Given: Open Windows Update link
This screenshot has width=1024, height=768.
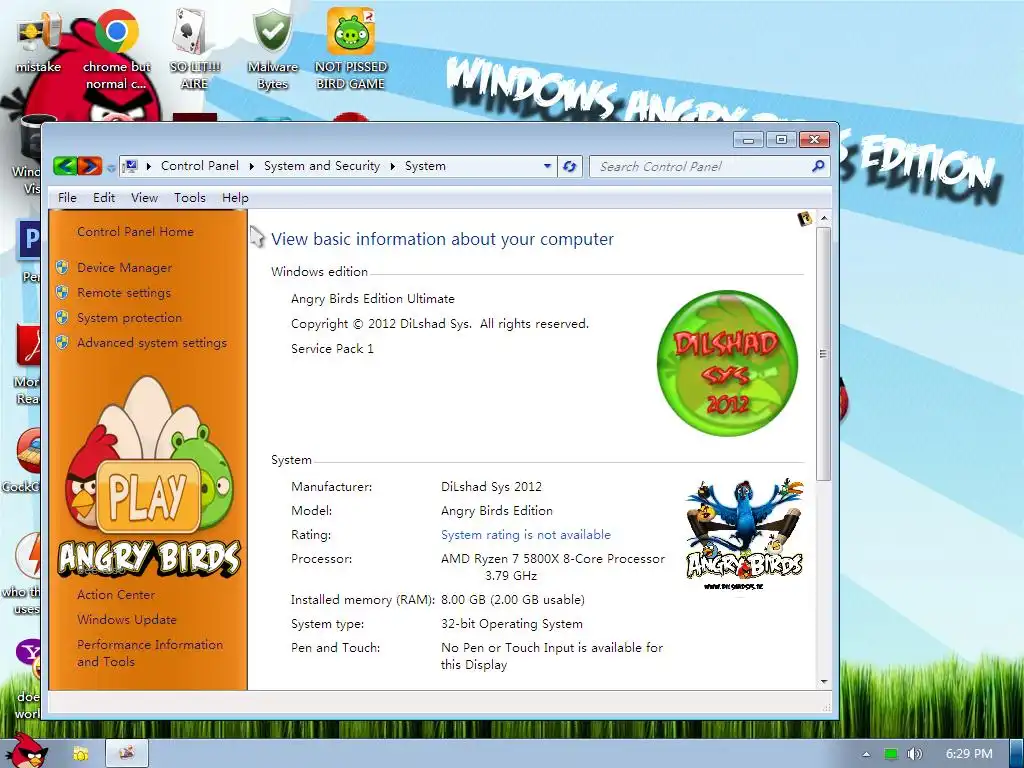Looking at the screenshot, I should click(127, 620).
